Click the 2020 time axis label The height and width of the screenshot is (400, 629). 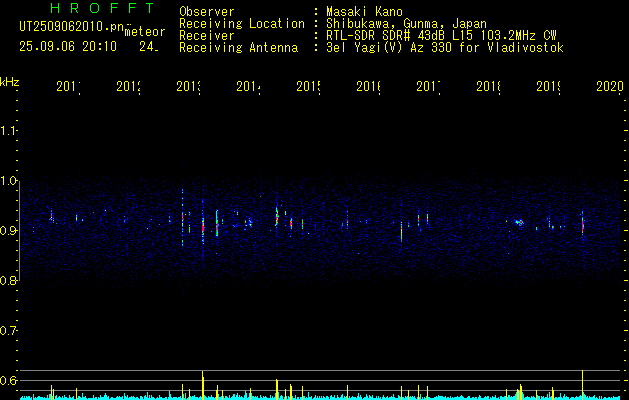click(x=610, y=86)
